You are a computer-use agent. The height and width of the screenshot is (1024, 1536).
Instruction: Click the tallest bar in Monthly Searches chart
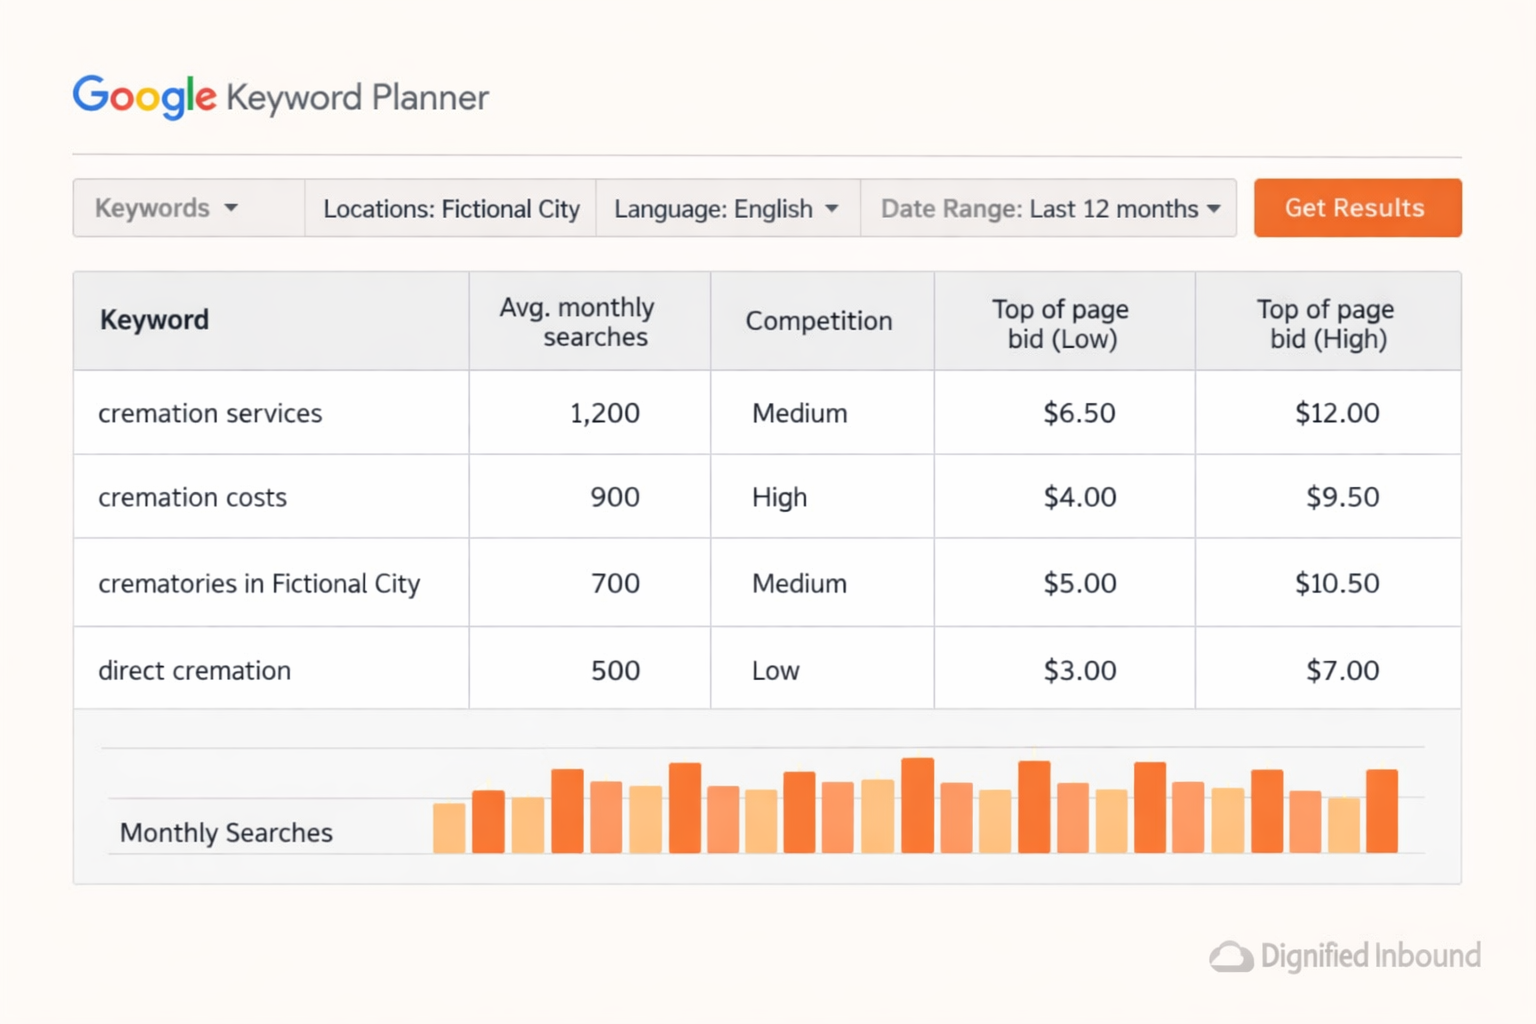pyautogui.click(x=917, y=803)
